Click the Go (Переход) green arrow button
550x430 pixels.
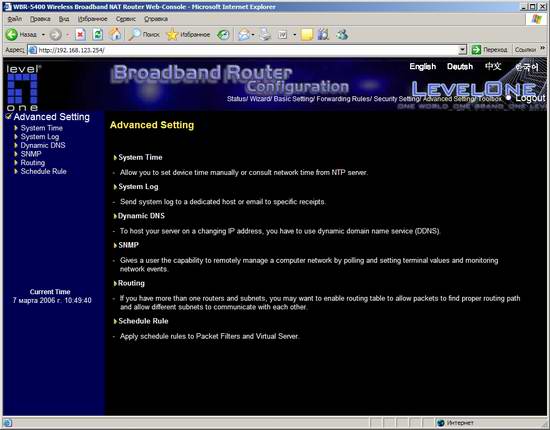(x=490, y=50)
